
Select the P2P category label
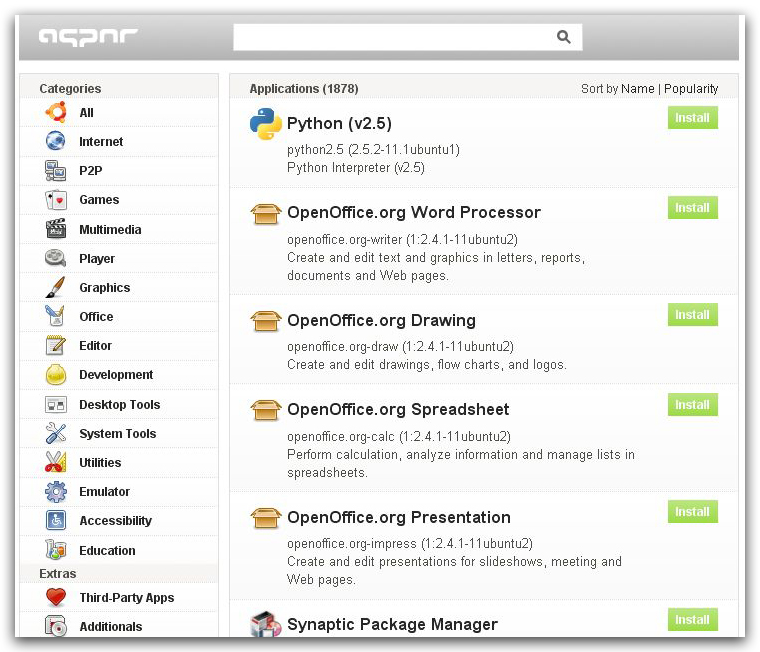[91, 171]
